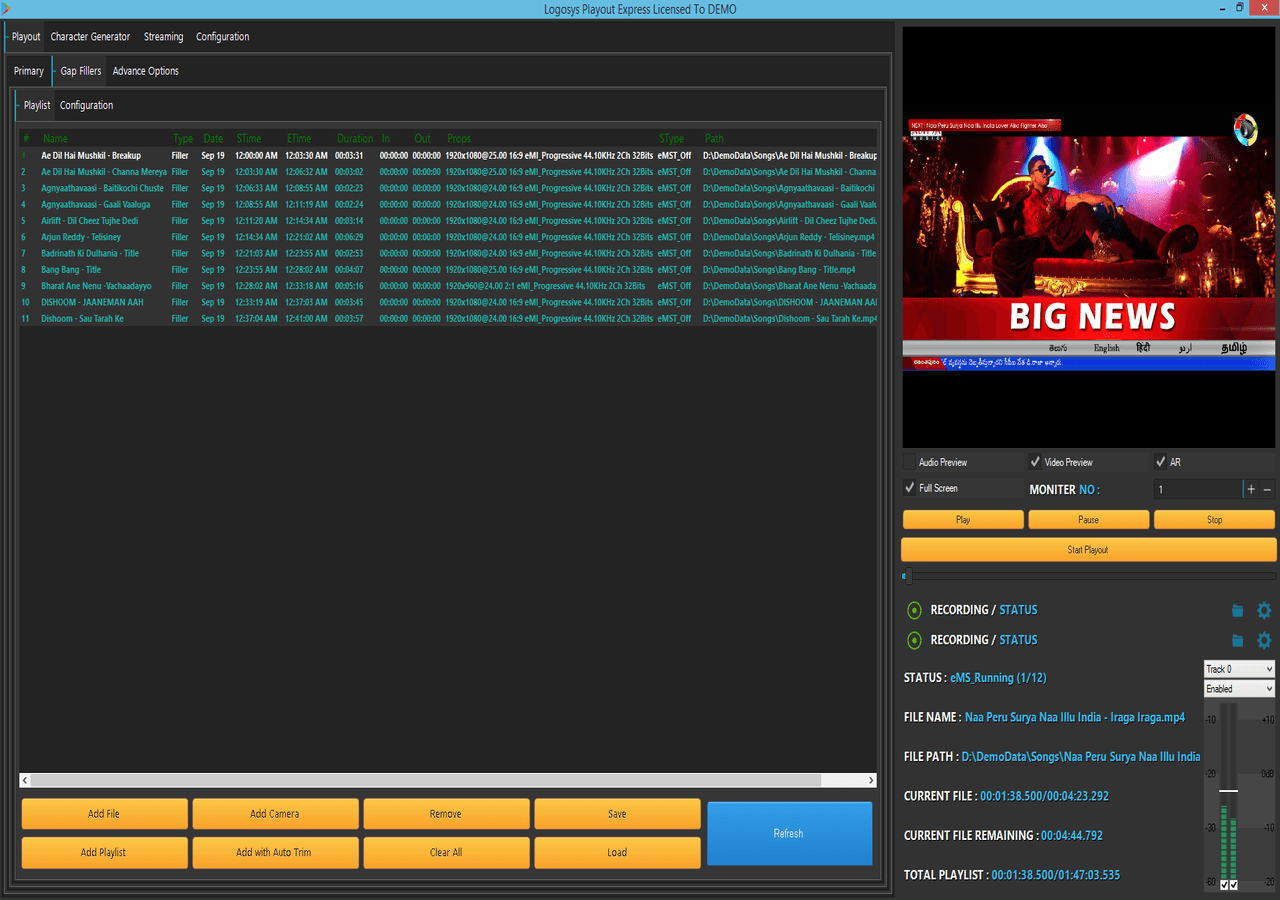Open the Track 0 dropdown
The height and width of the screenshot is (900, 1280).
click(x=1239, y=669)
